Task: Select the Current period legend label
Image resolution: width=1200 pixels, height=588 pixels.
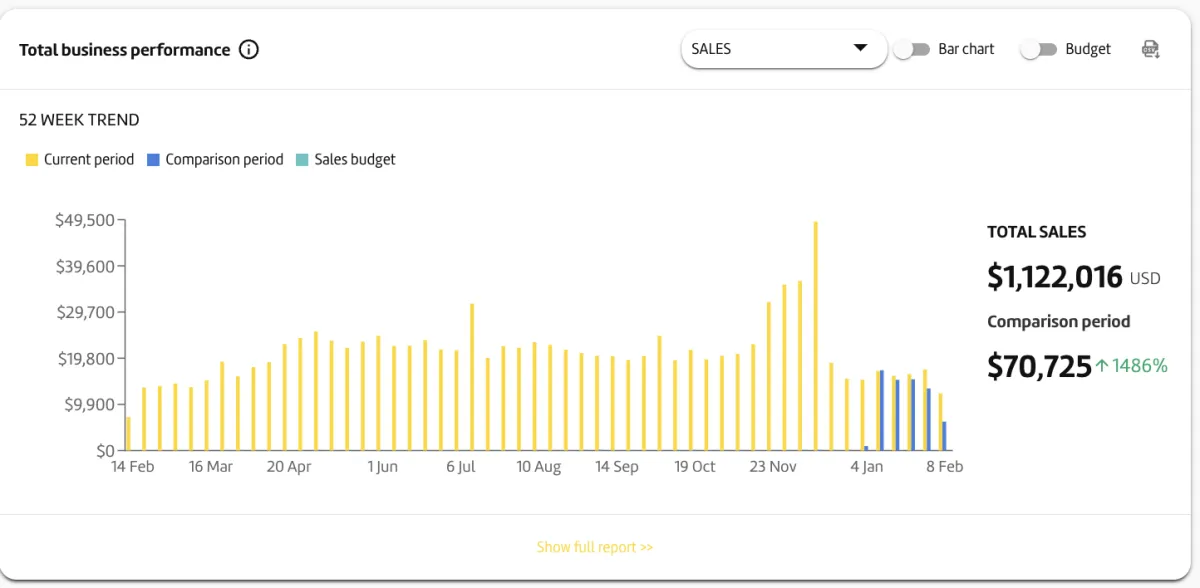Action: 89,160
